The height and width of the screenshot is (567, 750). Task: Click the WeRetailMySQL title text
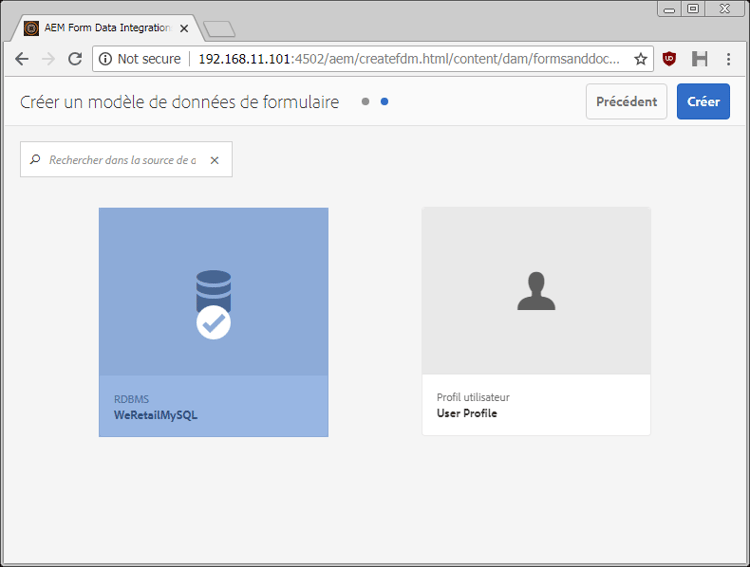click(x=155, y=415)
